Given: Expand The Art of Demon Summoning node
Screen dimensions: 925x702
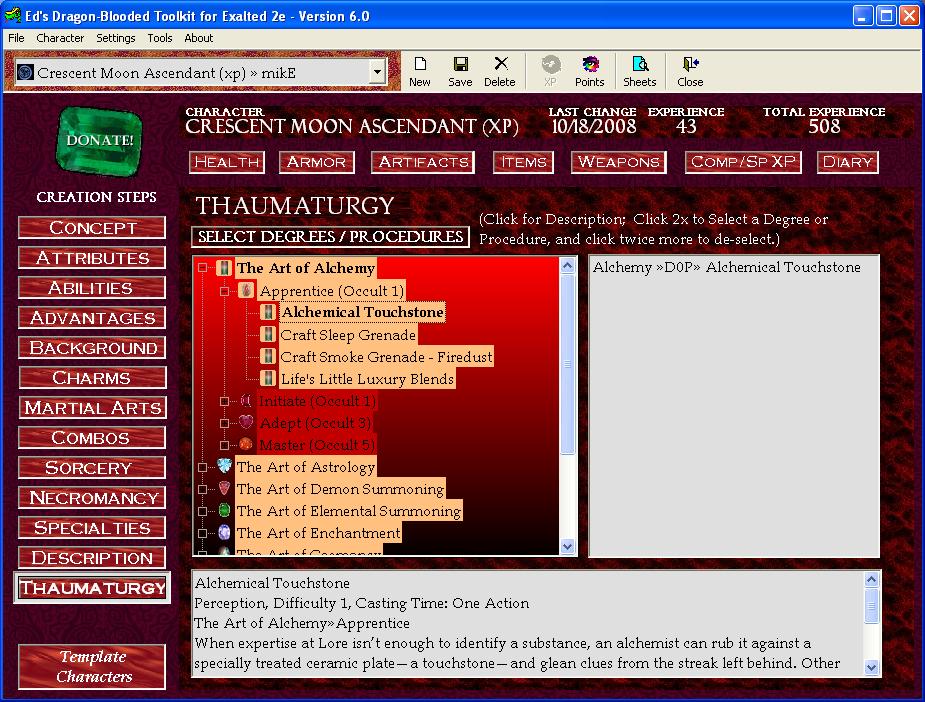Looking at the screenshot, I should tap(202, 489).
